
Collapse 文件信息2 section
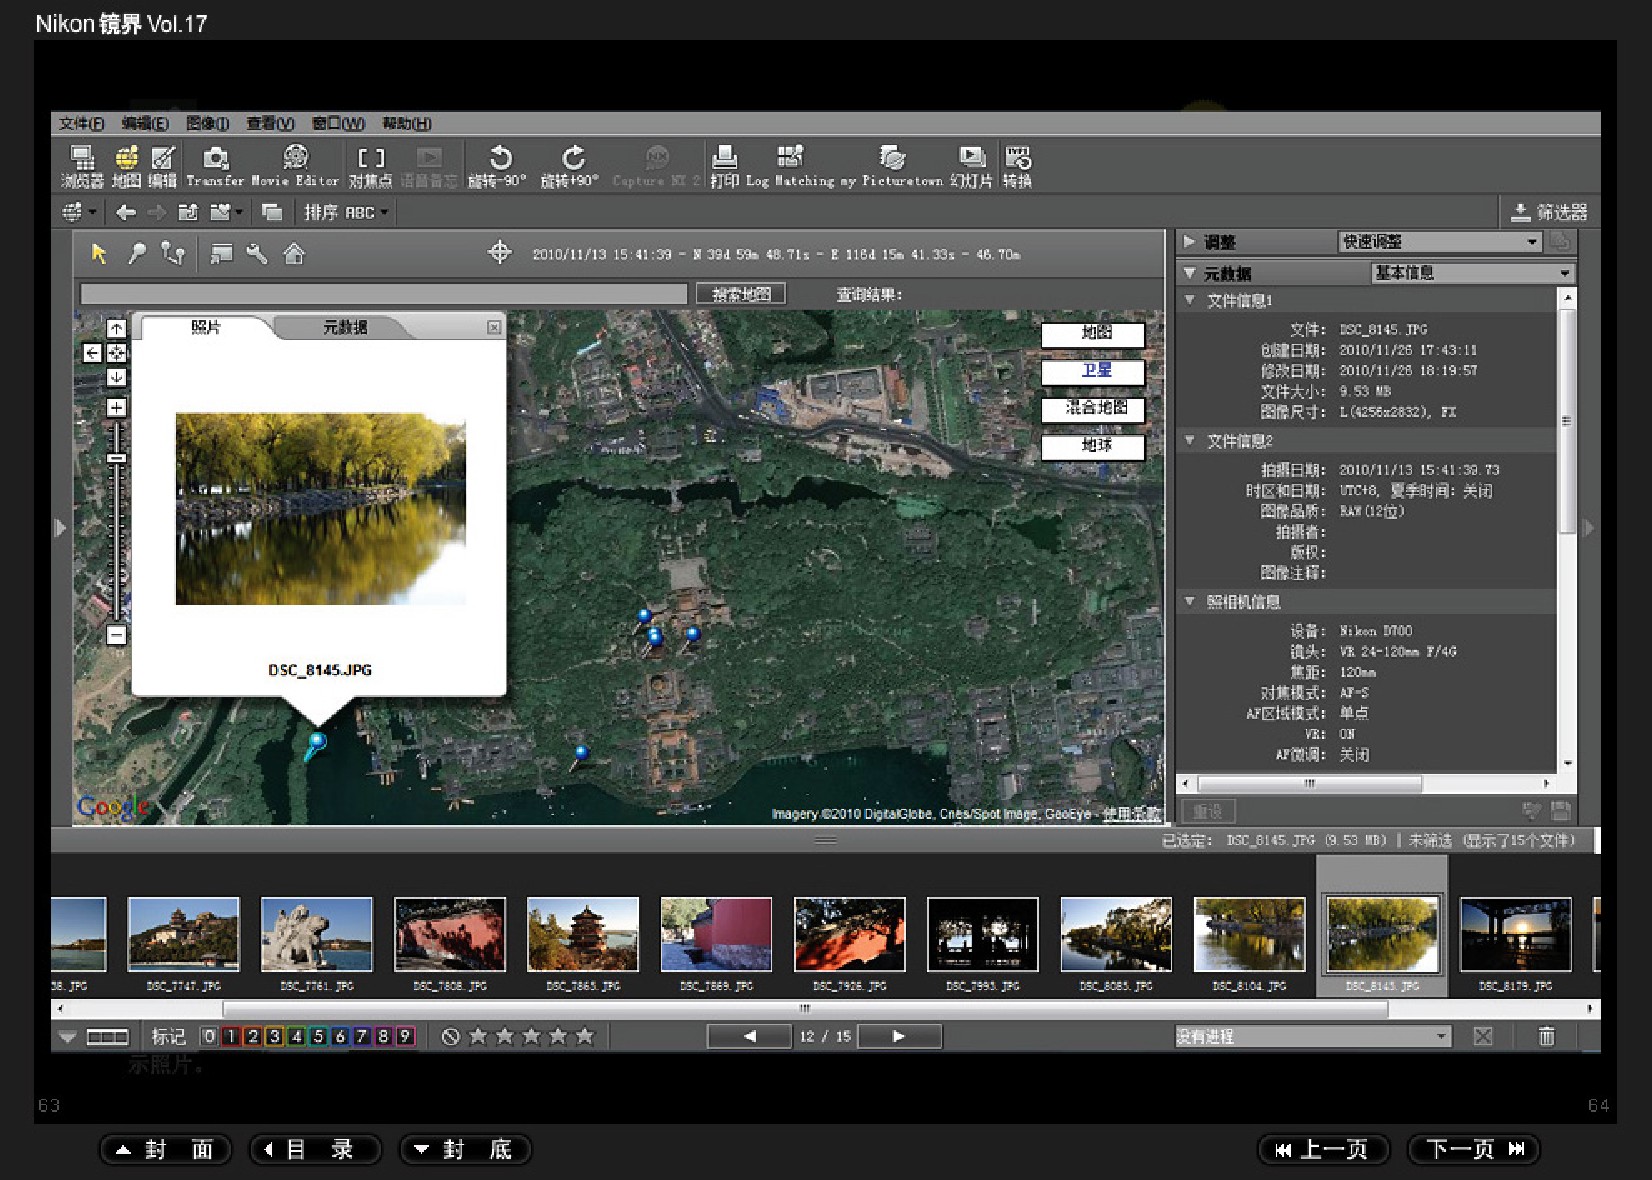point(1189,440)
